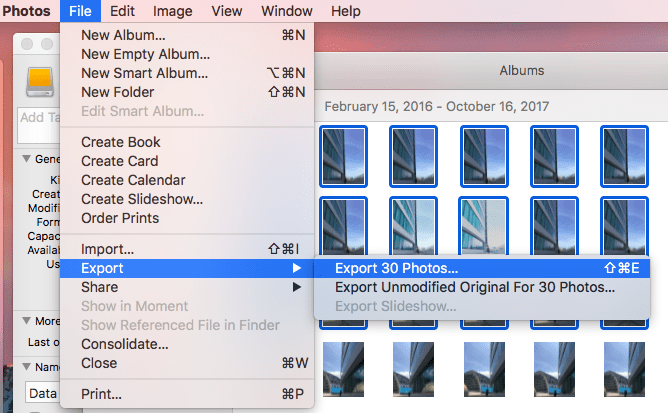Screen dimensions: 668x413
Task: Collapse the More Info disclosure triangle
Action: pos(26,321)
